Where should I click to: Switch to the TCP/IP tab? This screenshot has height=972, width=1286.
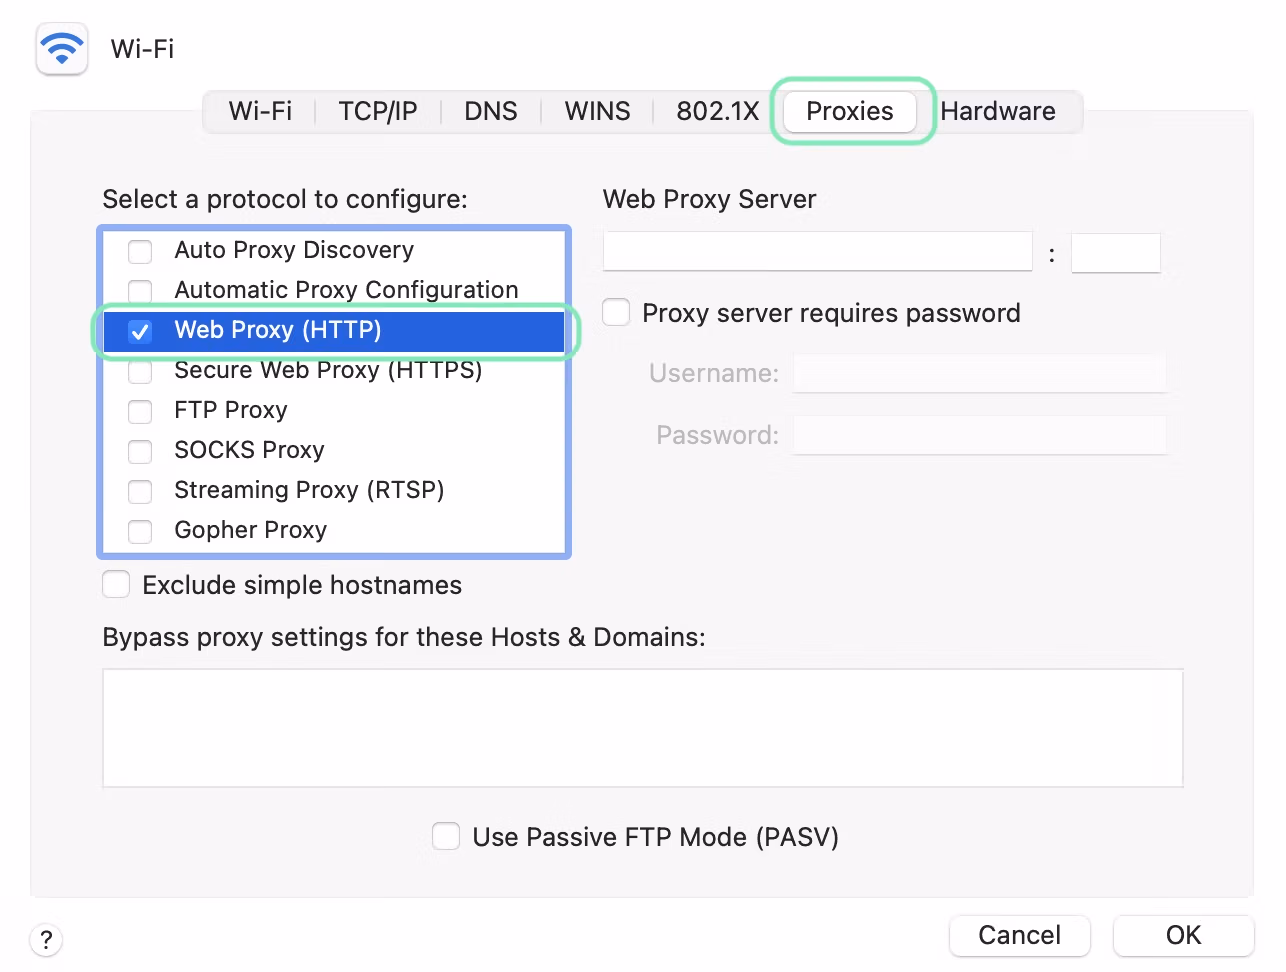377,111
